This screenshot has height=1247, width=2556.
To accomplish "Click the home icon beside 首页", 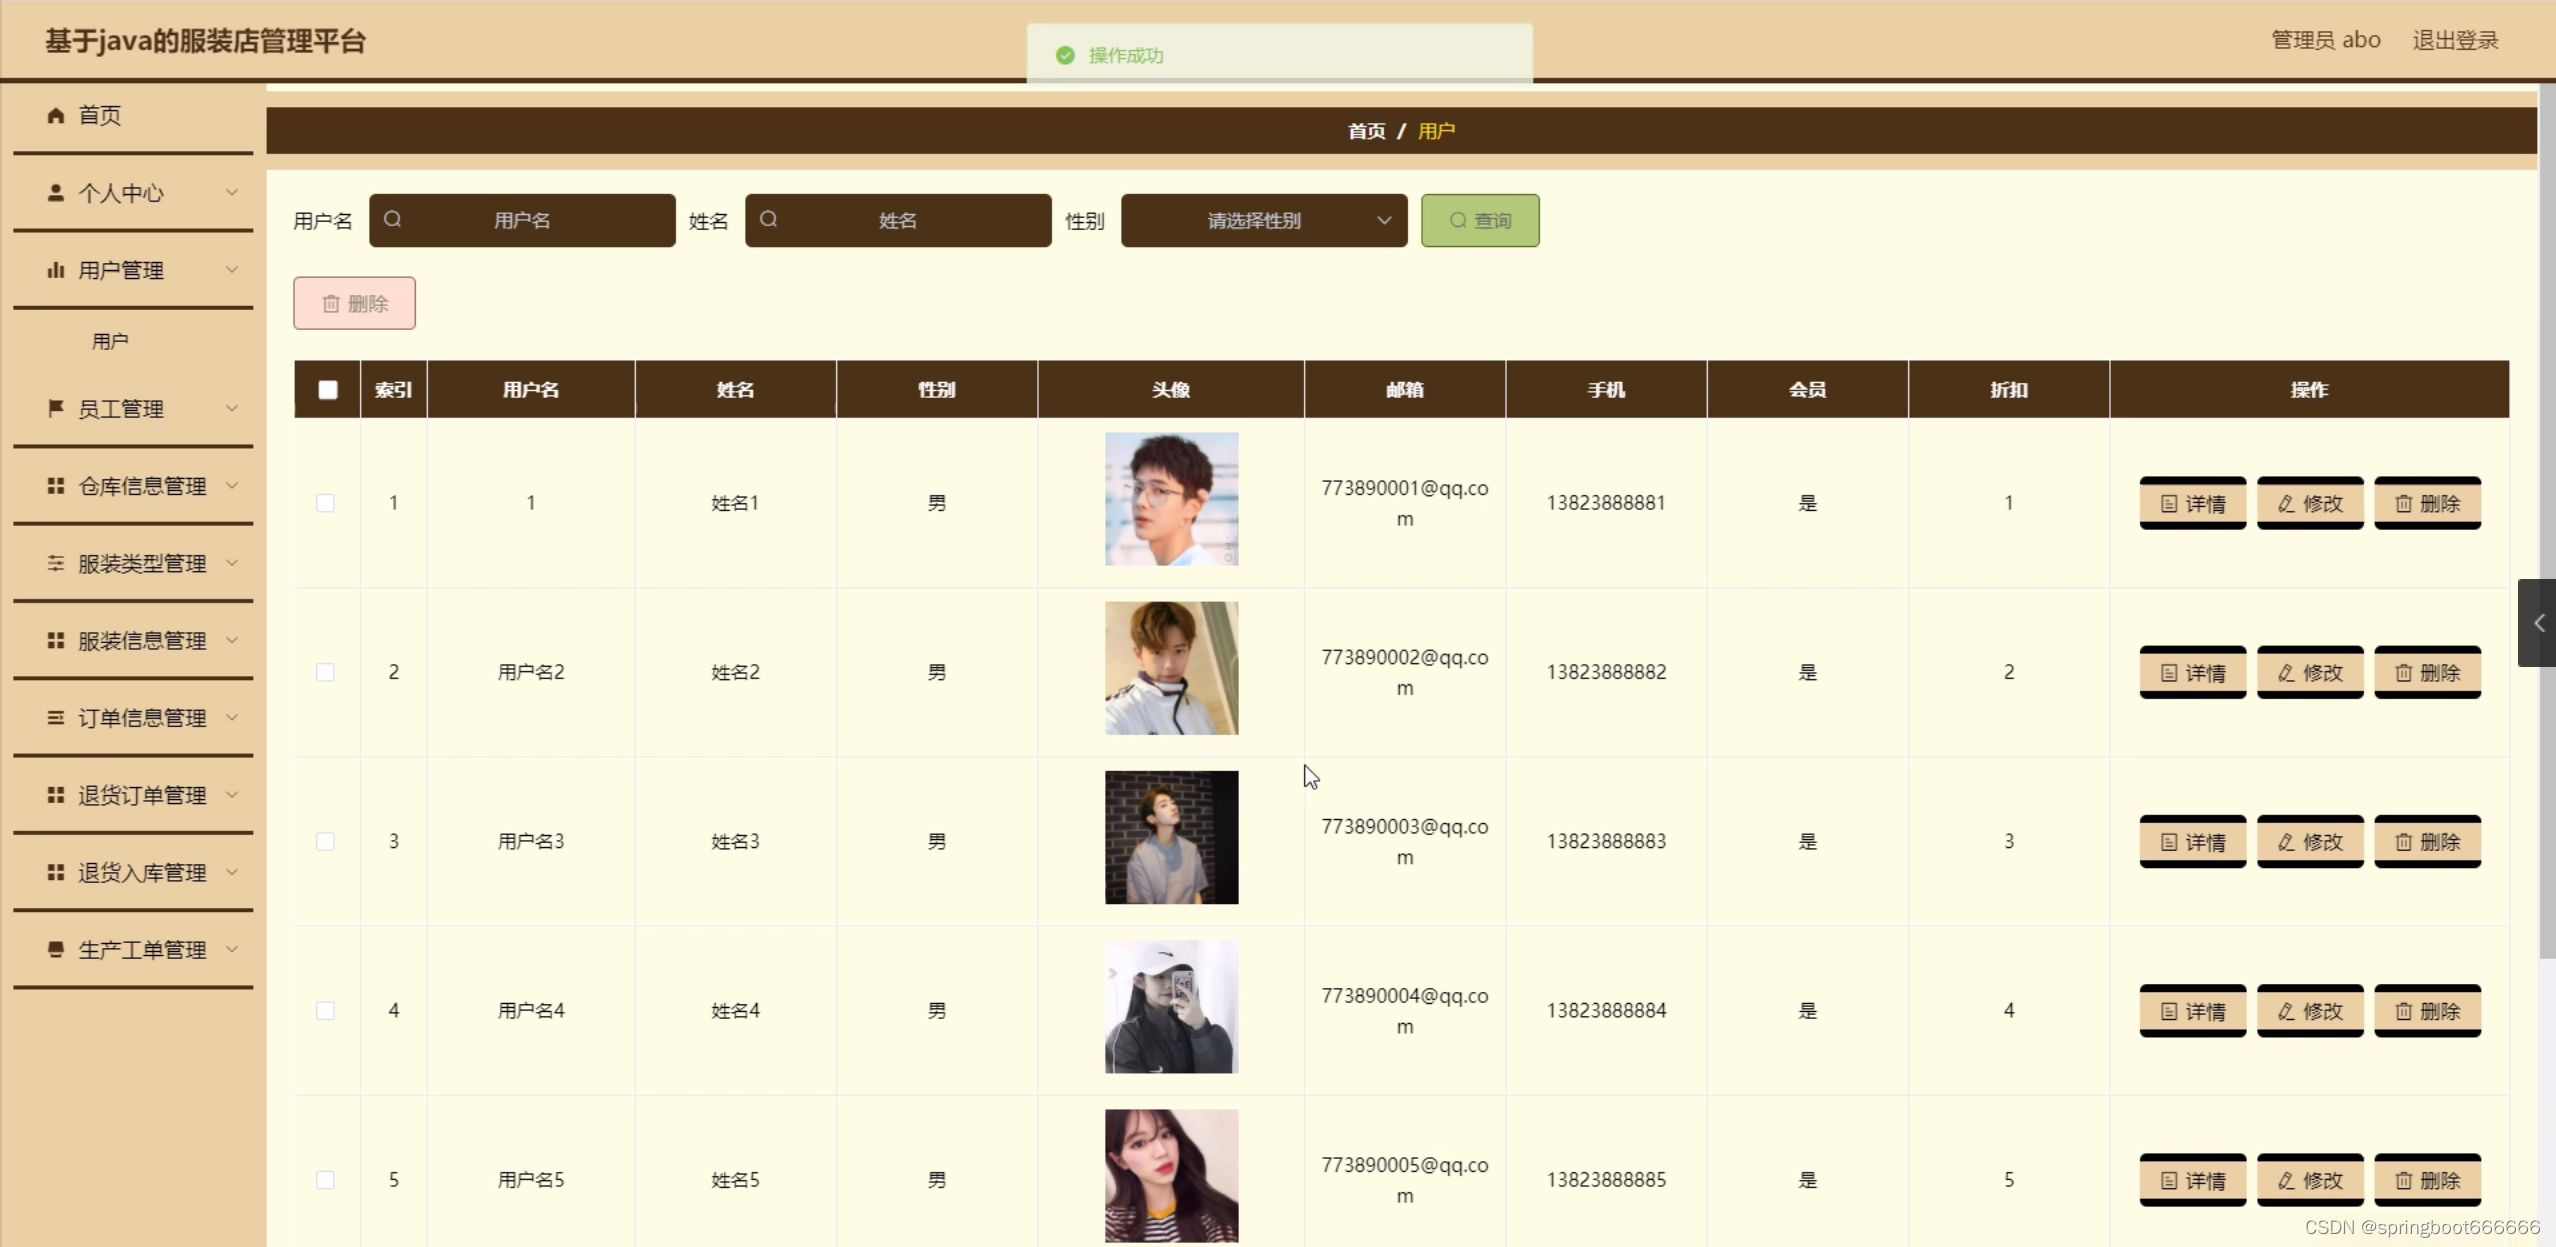I will point(56,115).
